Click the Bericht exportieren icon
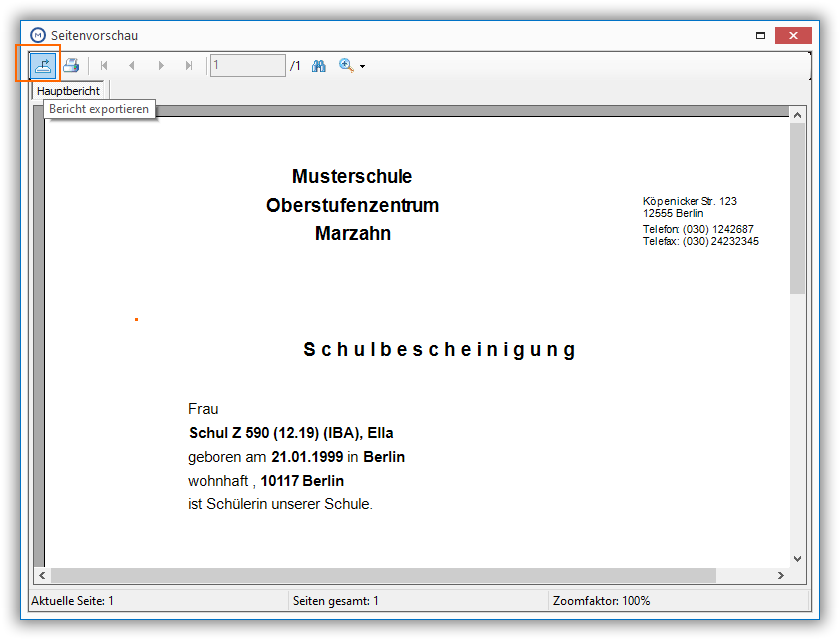Image resolution: width=840 pixels, height=640 pixels. point(42,66)
